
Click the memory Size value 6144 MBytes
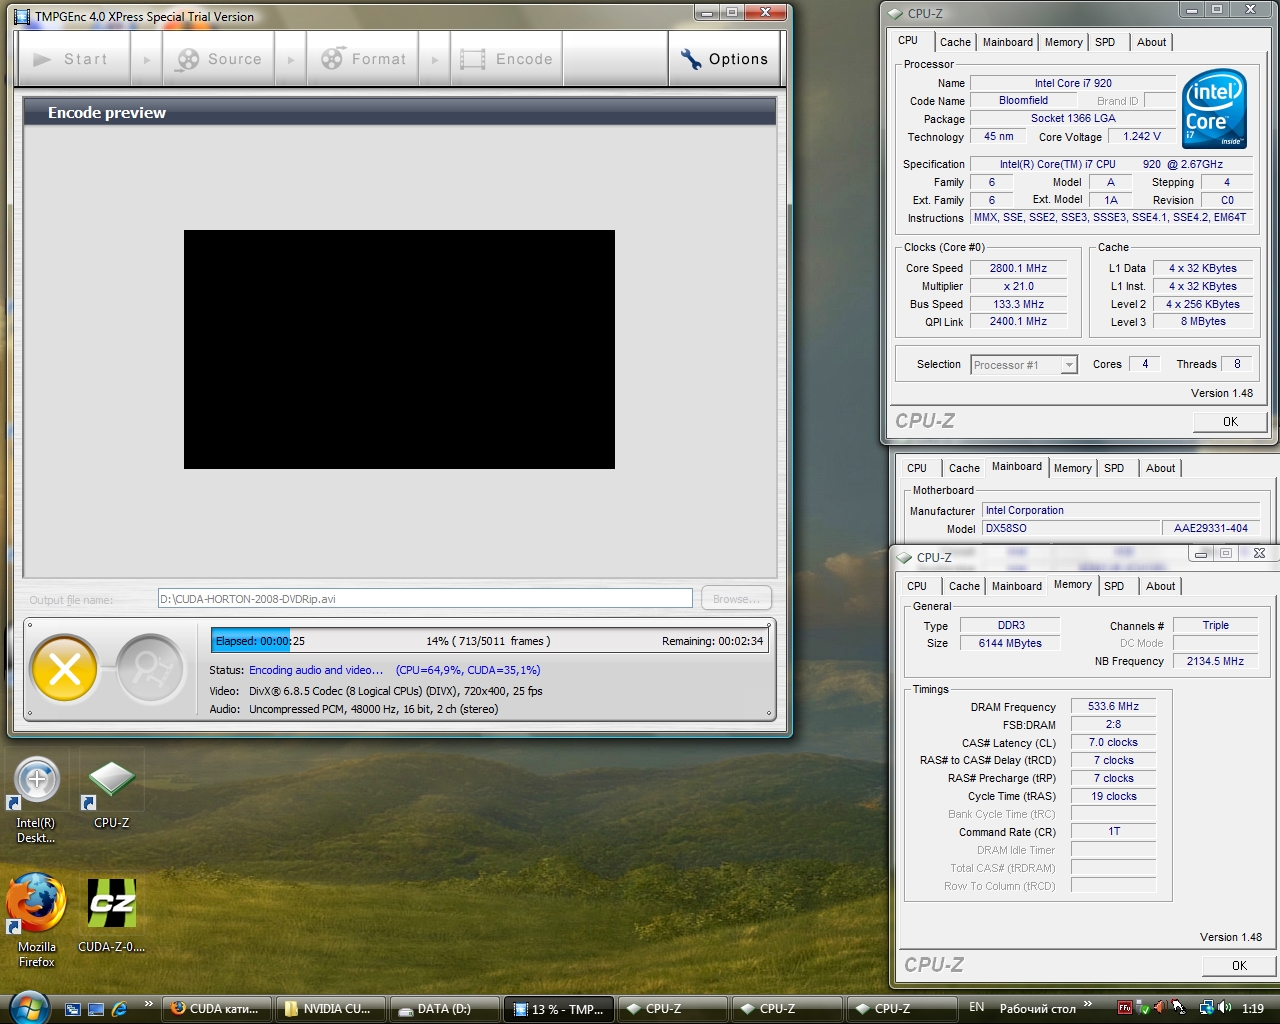1010,643
